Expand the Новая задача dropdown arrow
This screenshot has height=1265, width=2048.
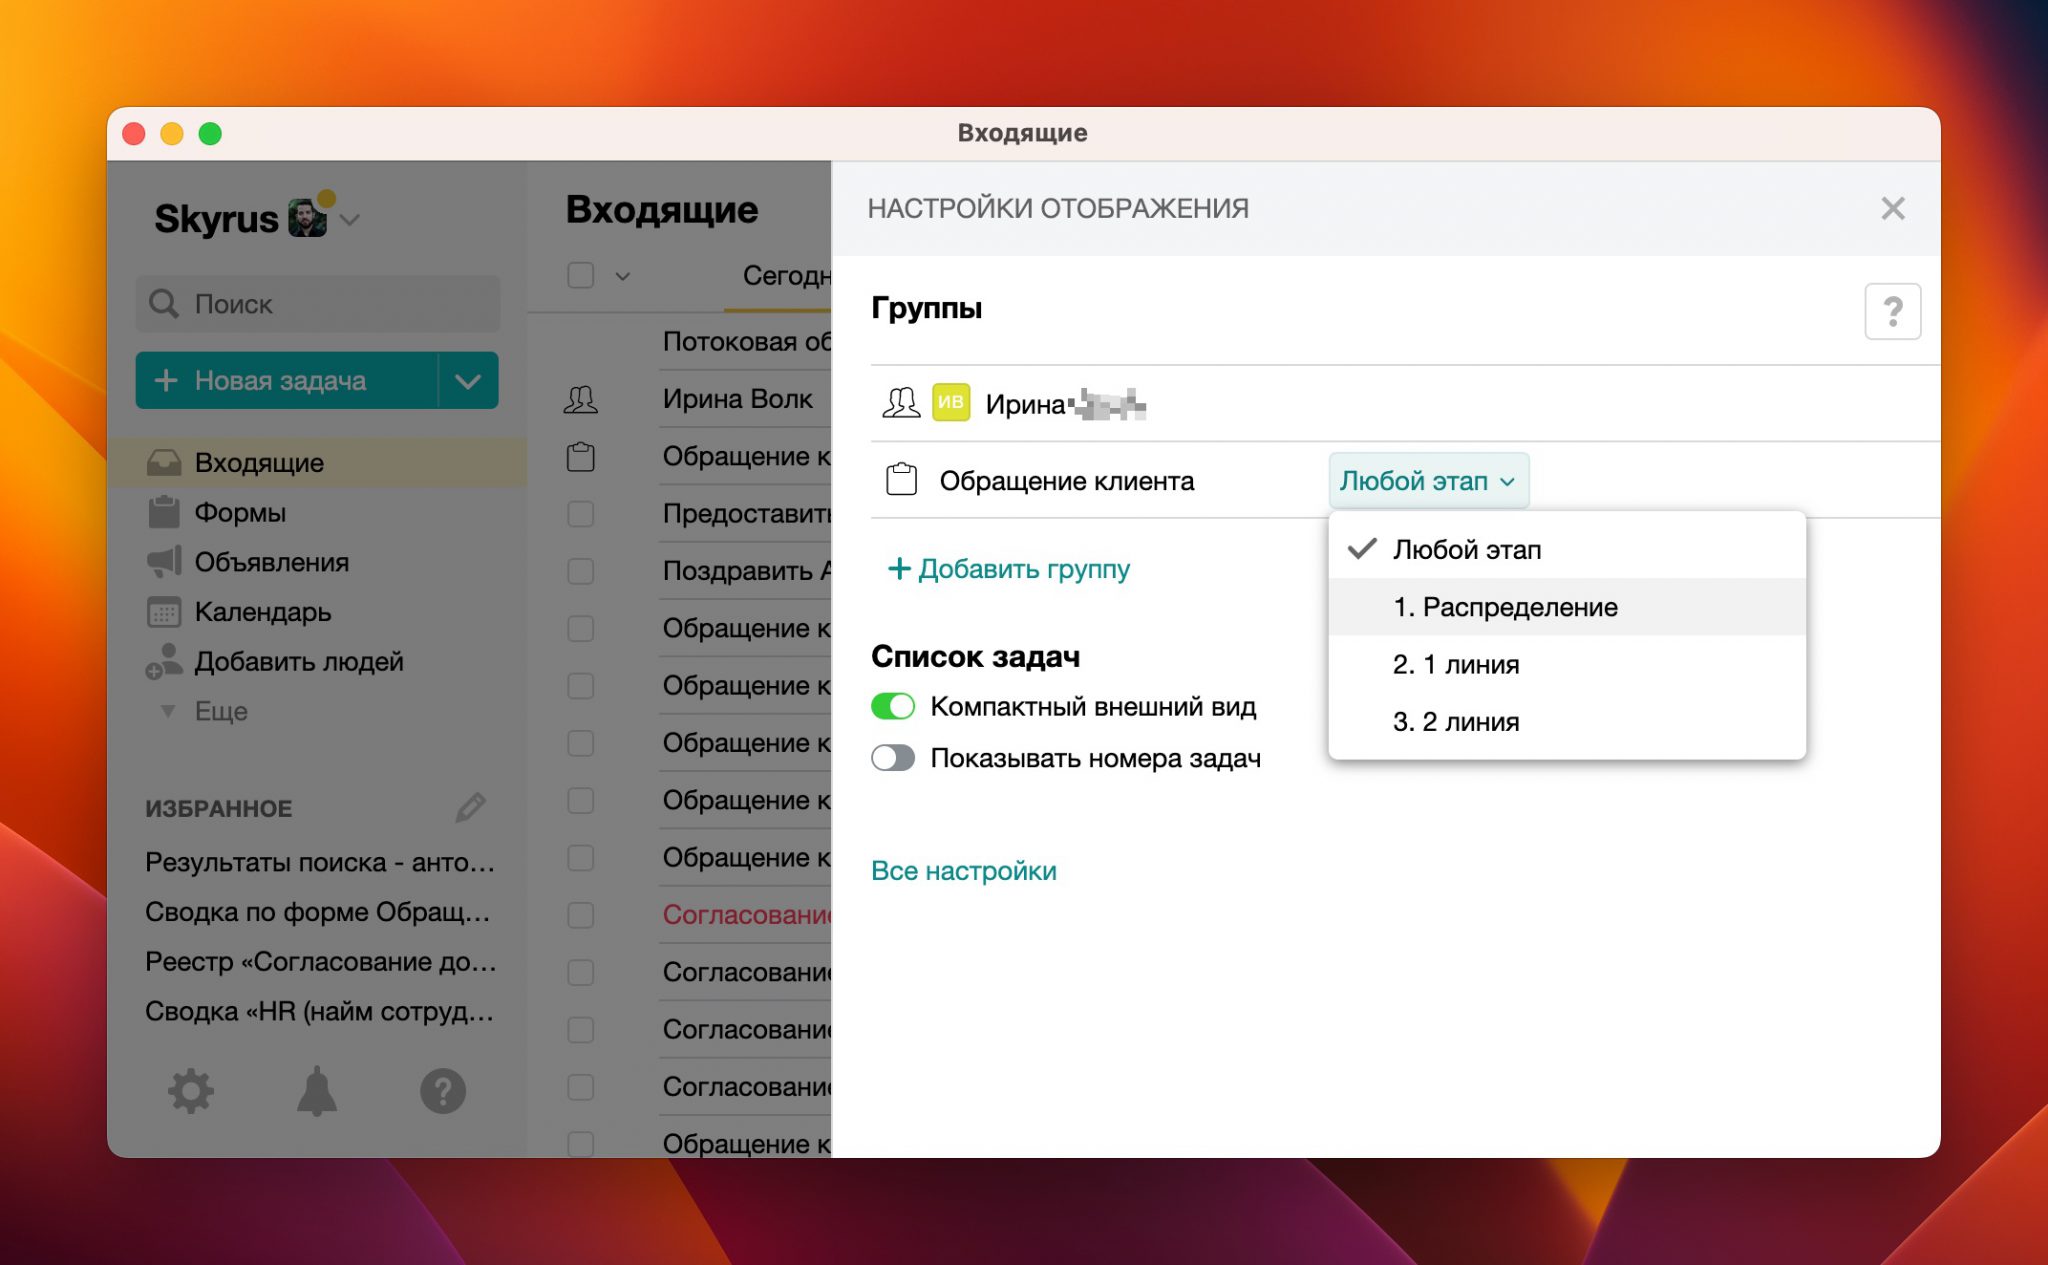[x=468, y=380]
